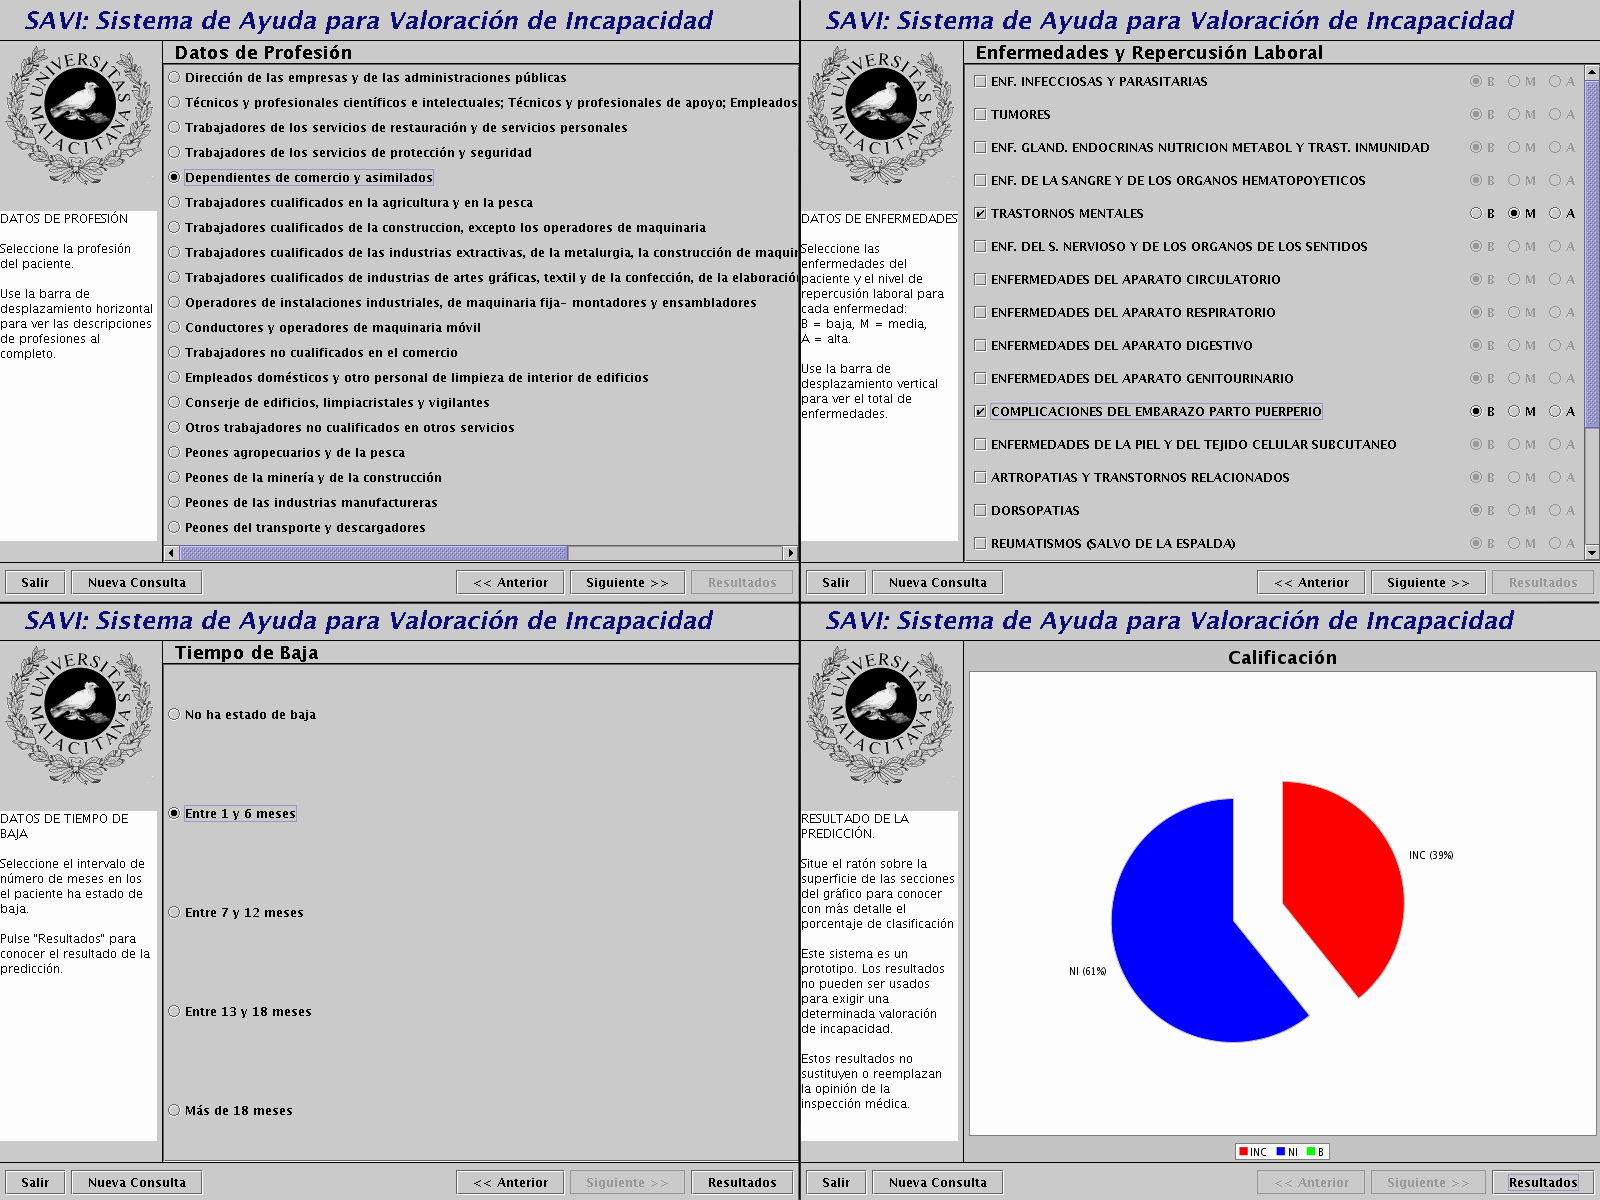Click university seal logo in Calificación panel

point(880,714)
